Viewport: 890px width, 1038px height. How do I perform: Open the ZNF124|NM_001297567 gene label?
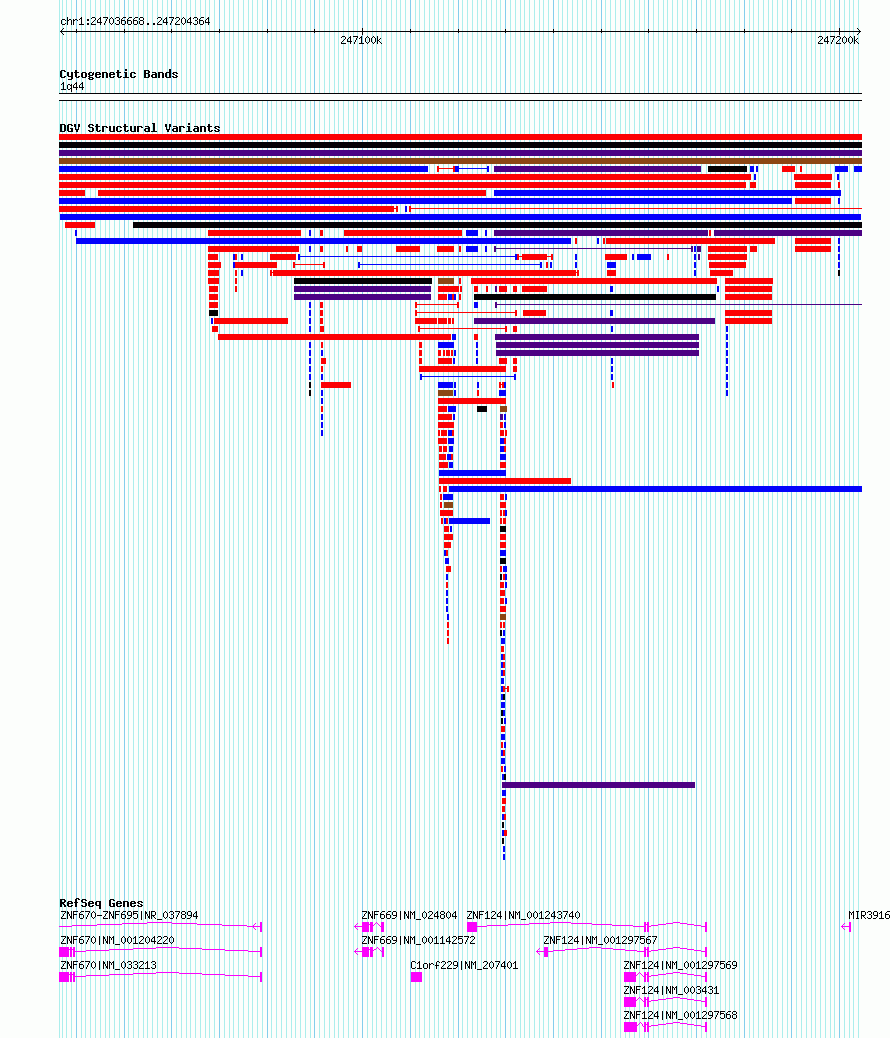(600, 940)
